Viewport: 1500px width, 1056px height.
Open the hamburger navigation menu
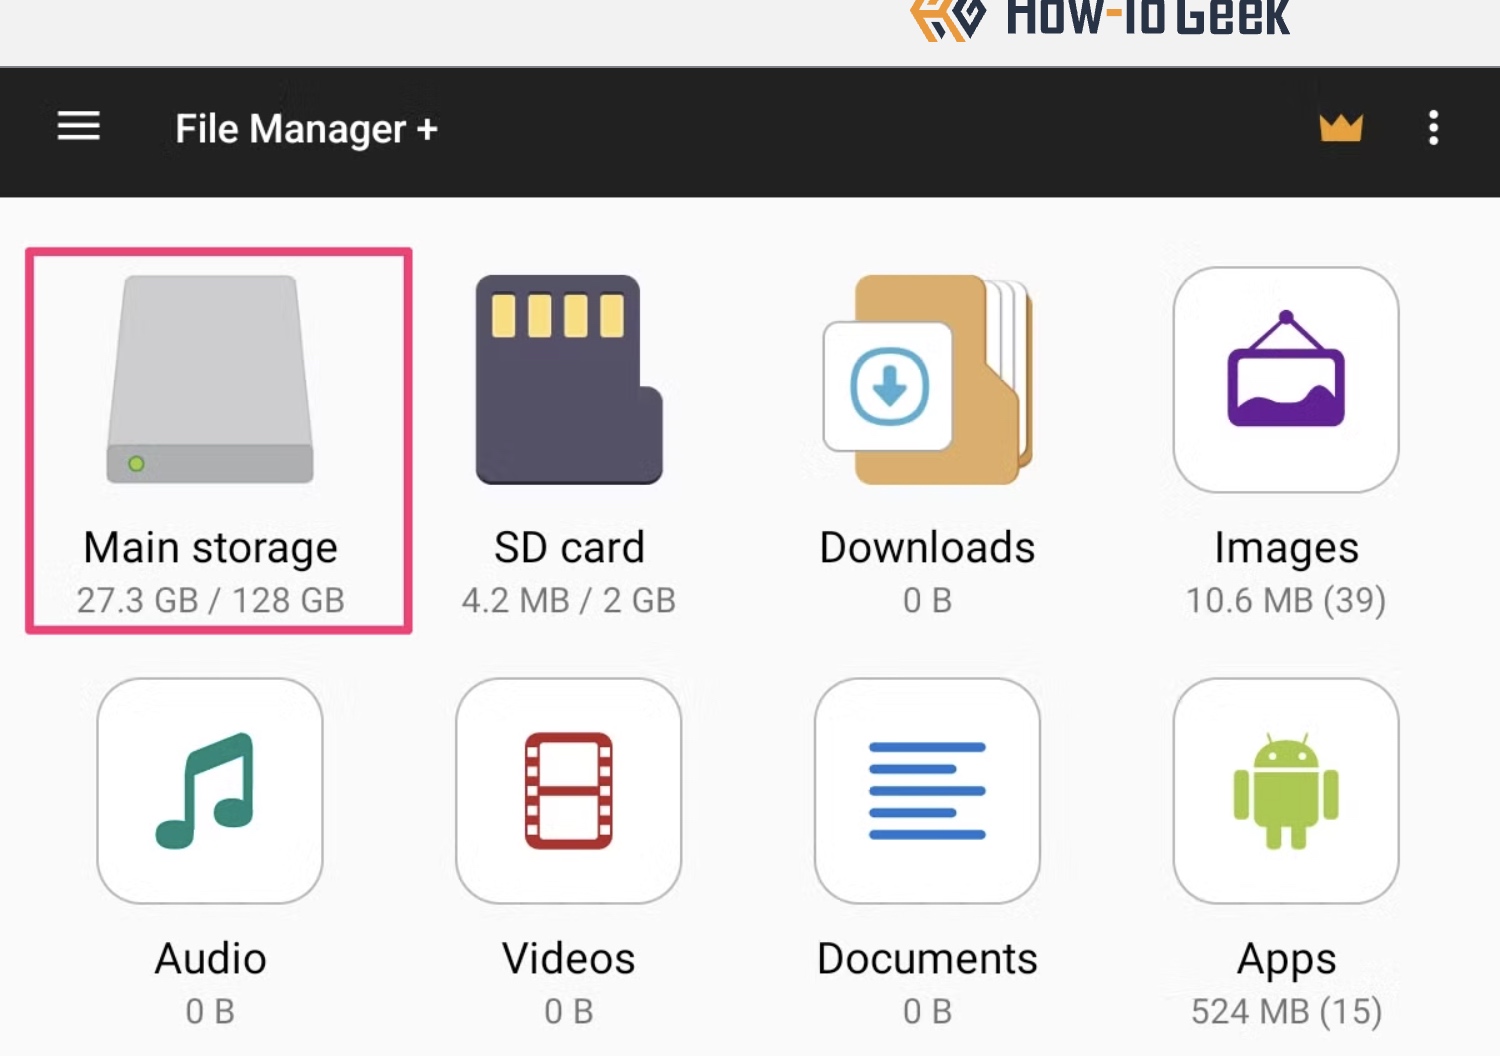[78, 127]
